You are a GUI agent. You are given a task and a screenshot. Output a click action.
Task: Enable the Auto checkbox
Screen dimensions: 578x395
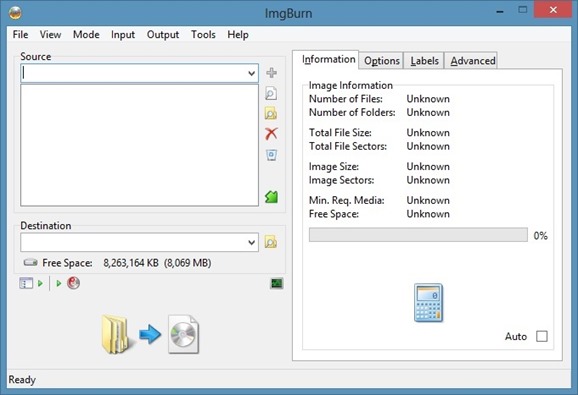(x=542, y=336)
